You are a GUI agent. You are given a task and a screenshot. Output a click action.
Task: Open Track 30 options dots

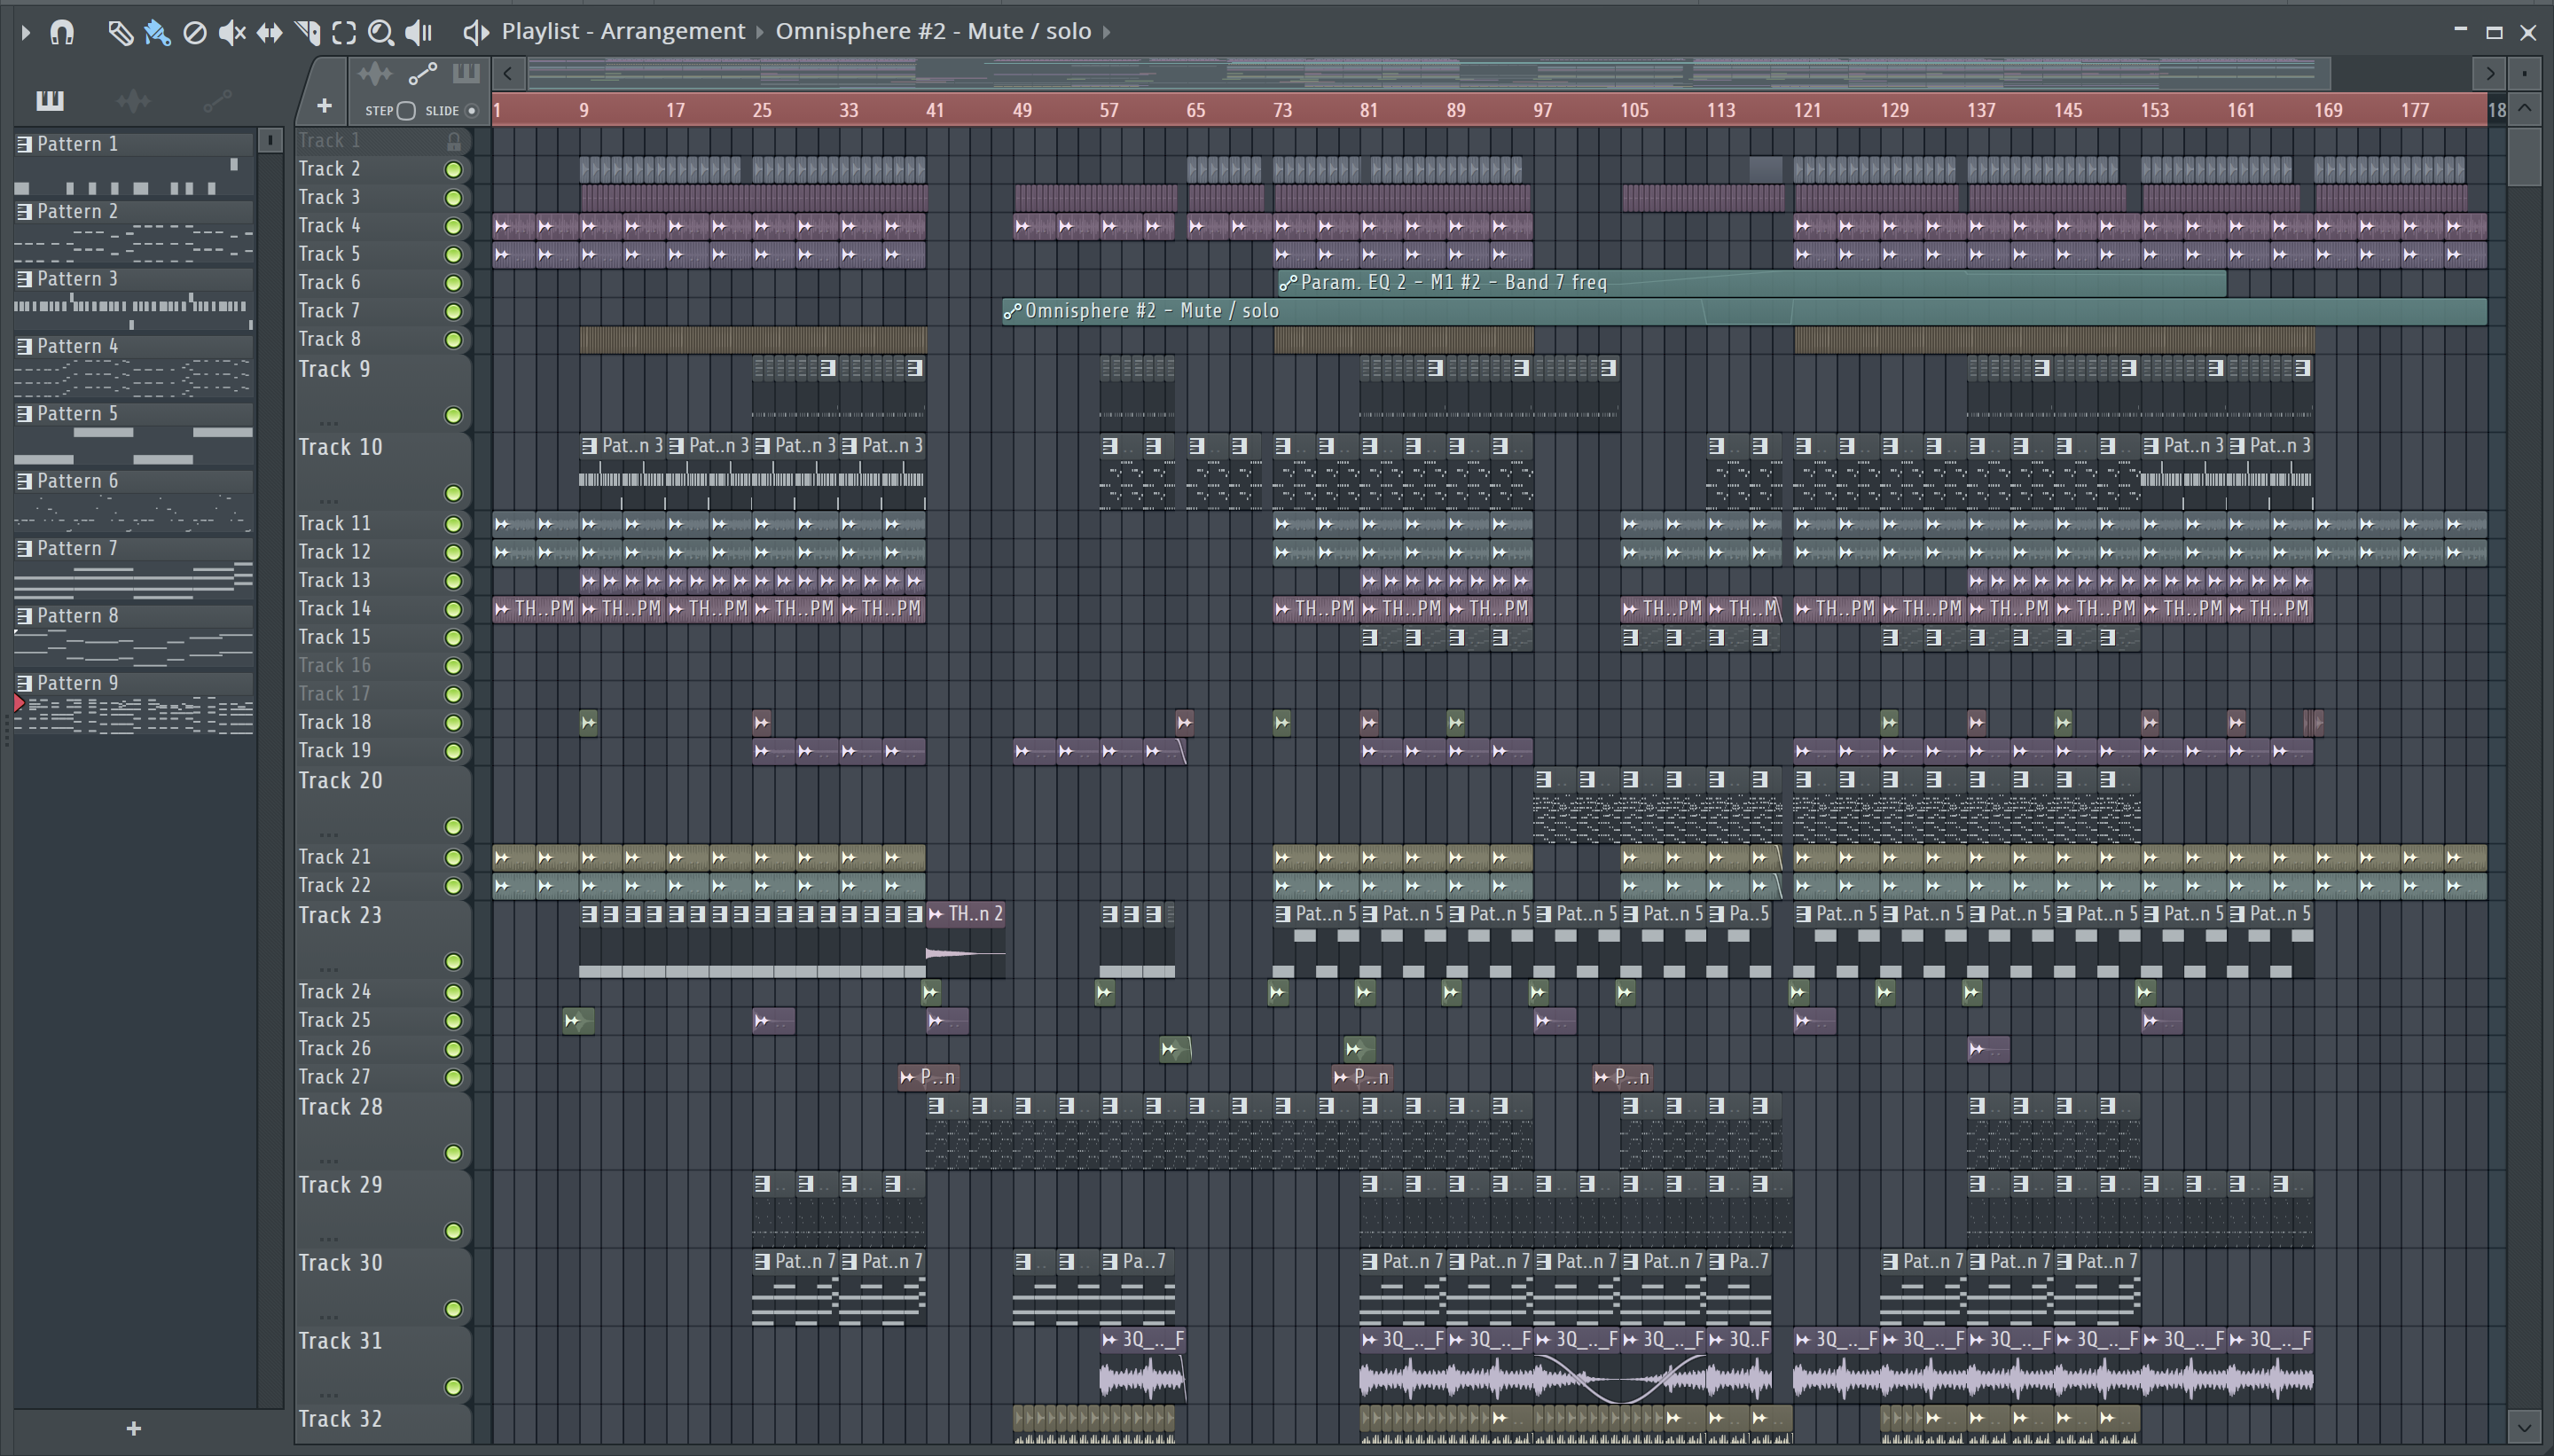(328, 1317)
